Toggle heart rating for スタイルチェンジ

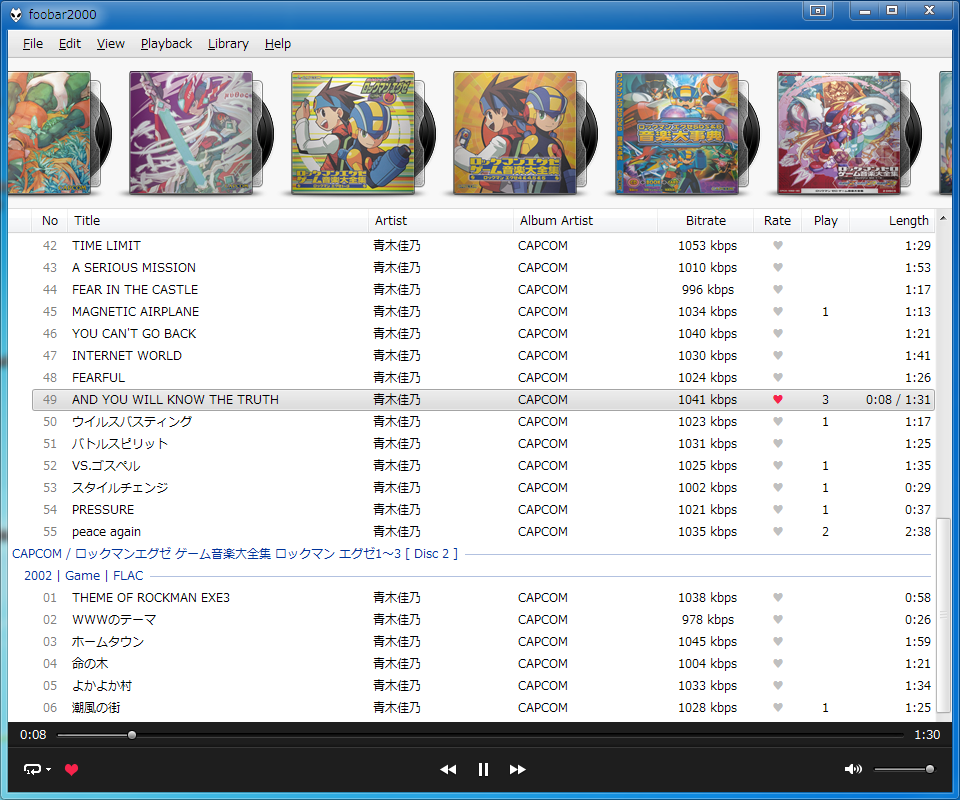(x=778, y=488)
